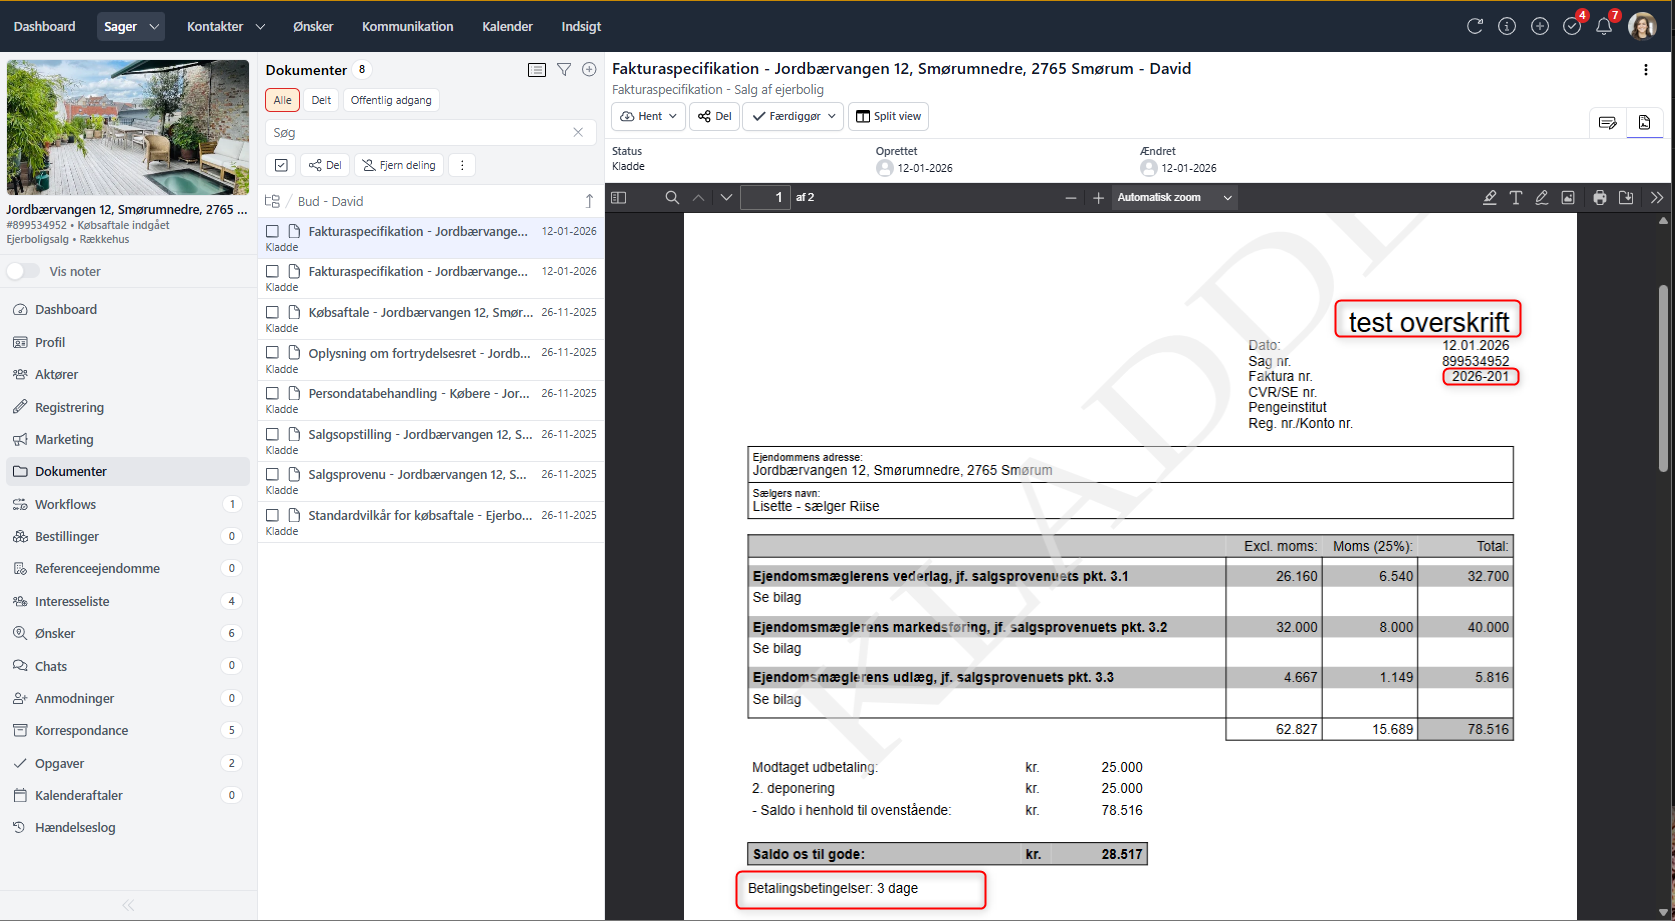1675x921 pixels.
Task: Enable the Vis noter toggle
Action: pyautogui.click(x=23, y=271)
